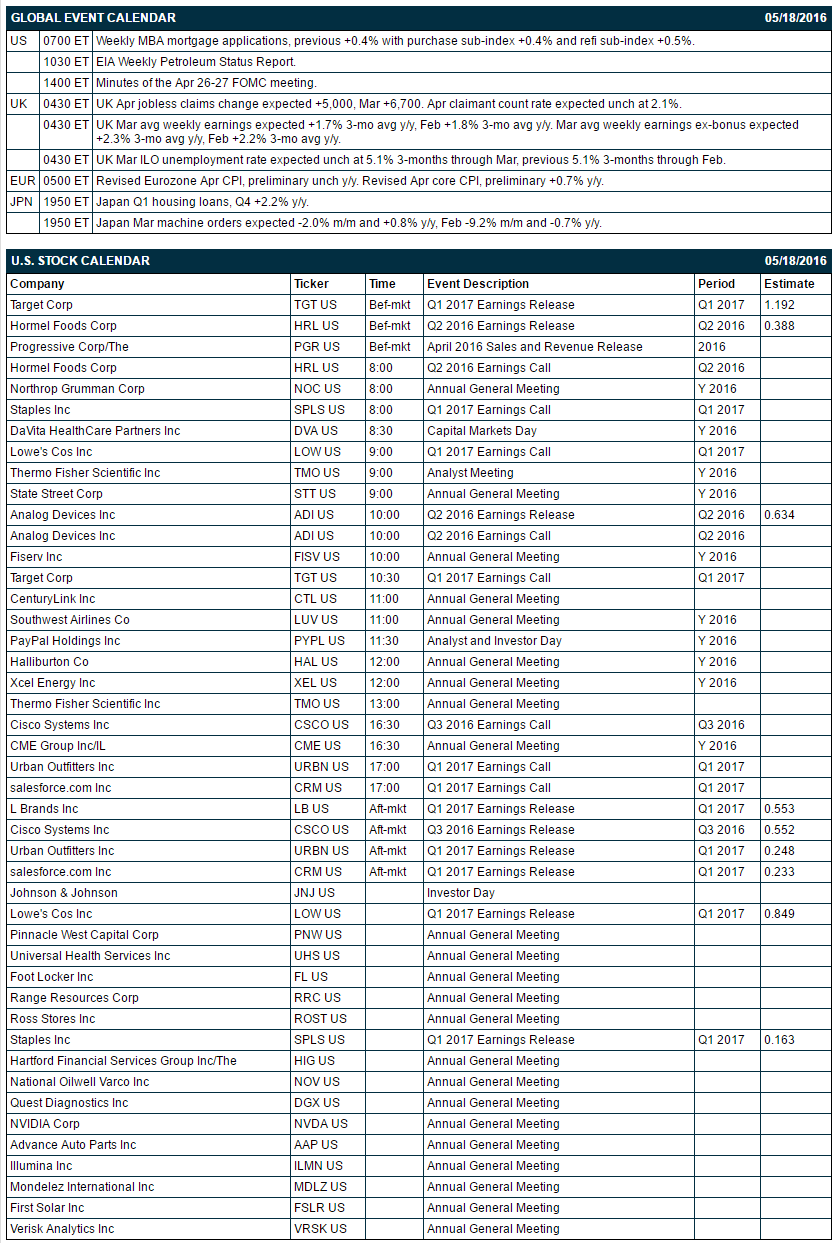Image resolution: width=836 pixels, height=1243 pixels.
Task: Select Halliburton Co
Action: [x=49, y=662]
